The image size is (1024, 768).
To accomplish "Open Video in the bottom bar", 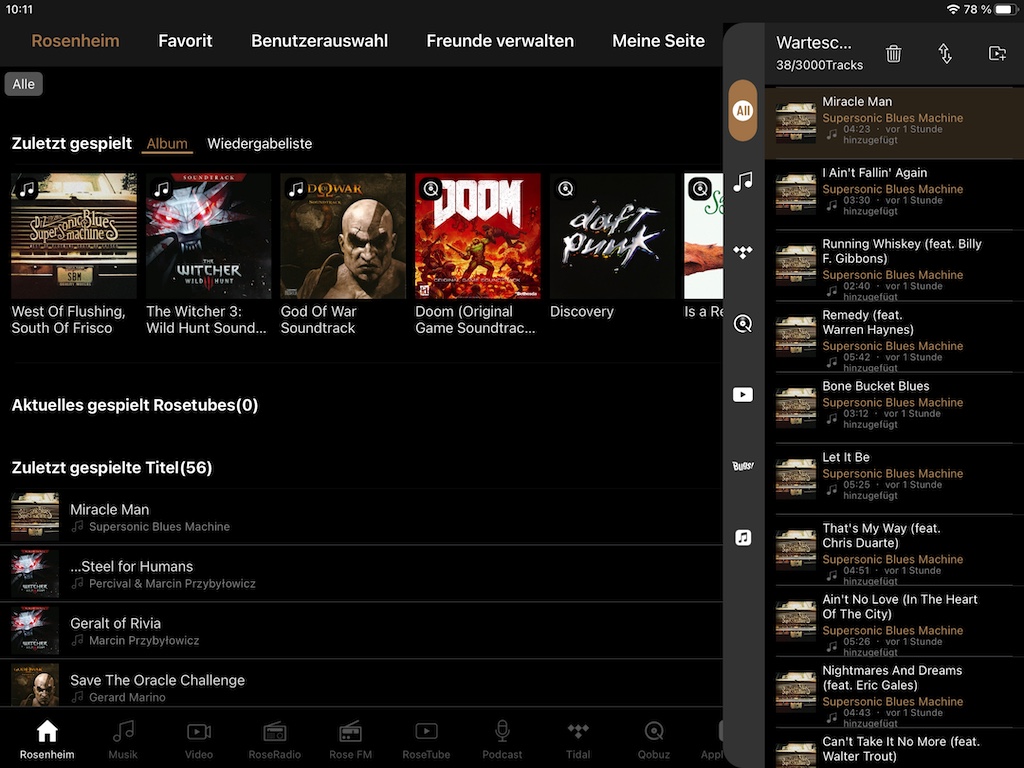I will pyautogui.click(x=199, y=740).
